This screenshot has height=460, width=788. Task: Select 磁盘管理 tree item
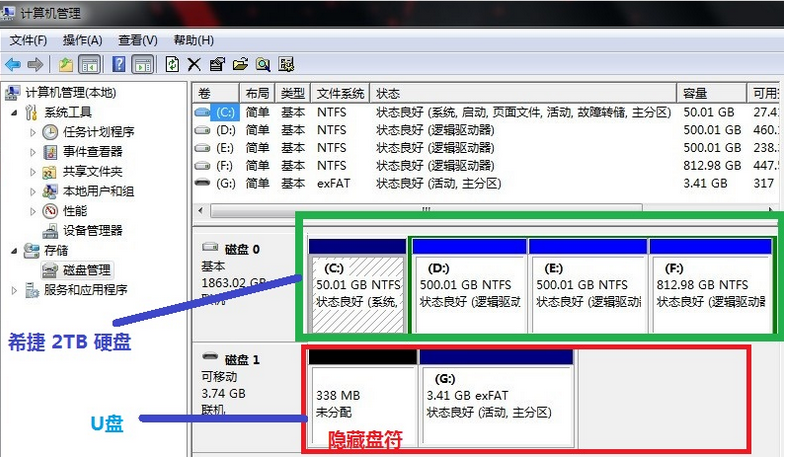point(86,270)
